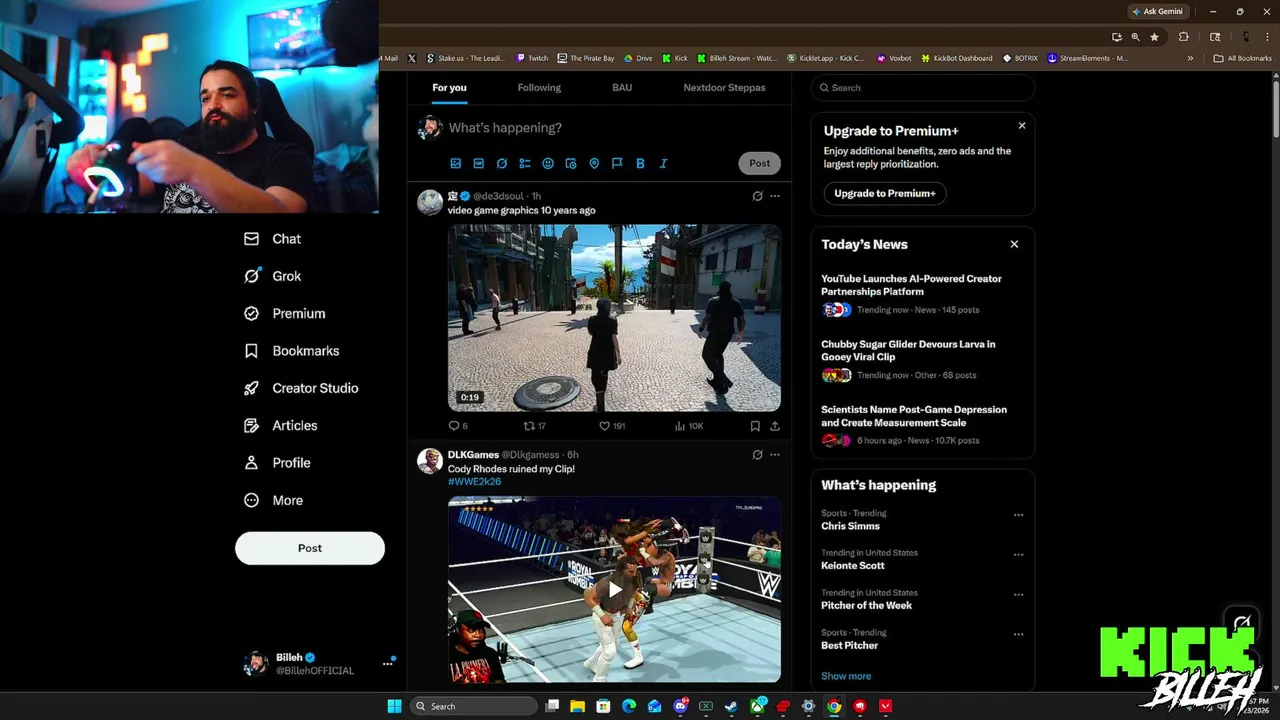The width and height of the screenshot is (1280, 720).
Task: View analytics of de3dsoul post
Action: [689, 426]
